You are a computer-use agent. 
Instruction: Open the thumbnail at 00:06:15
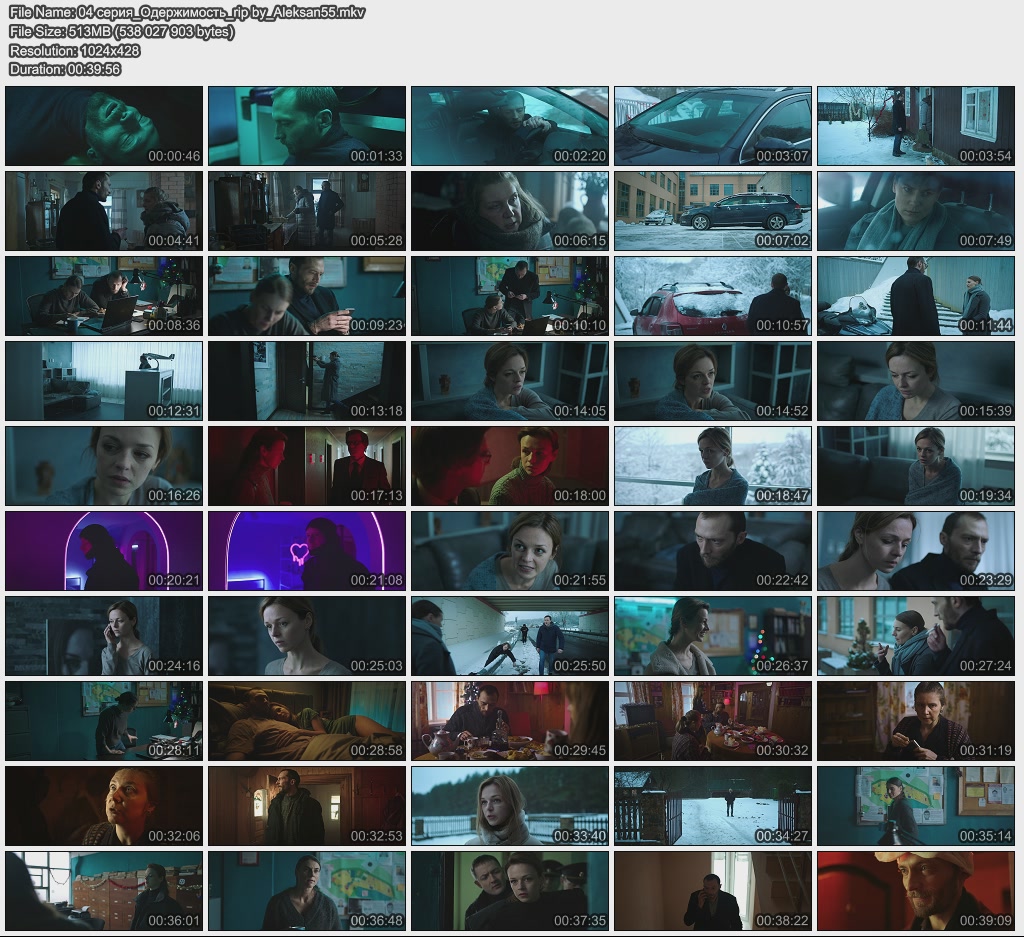click(x=510, y=211)
